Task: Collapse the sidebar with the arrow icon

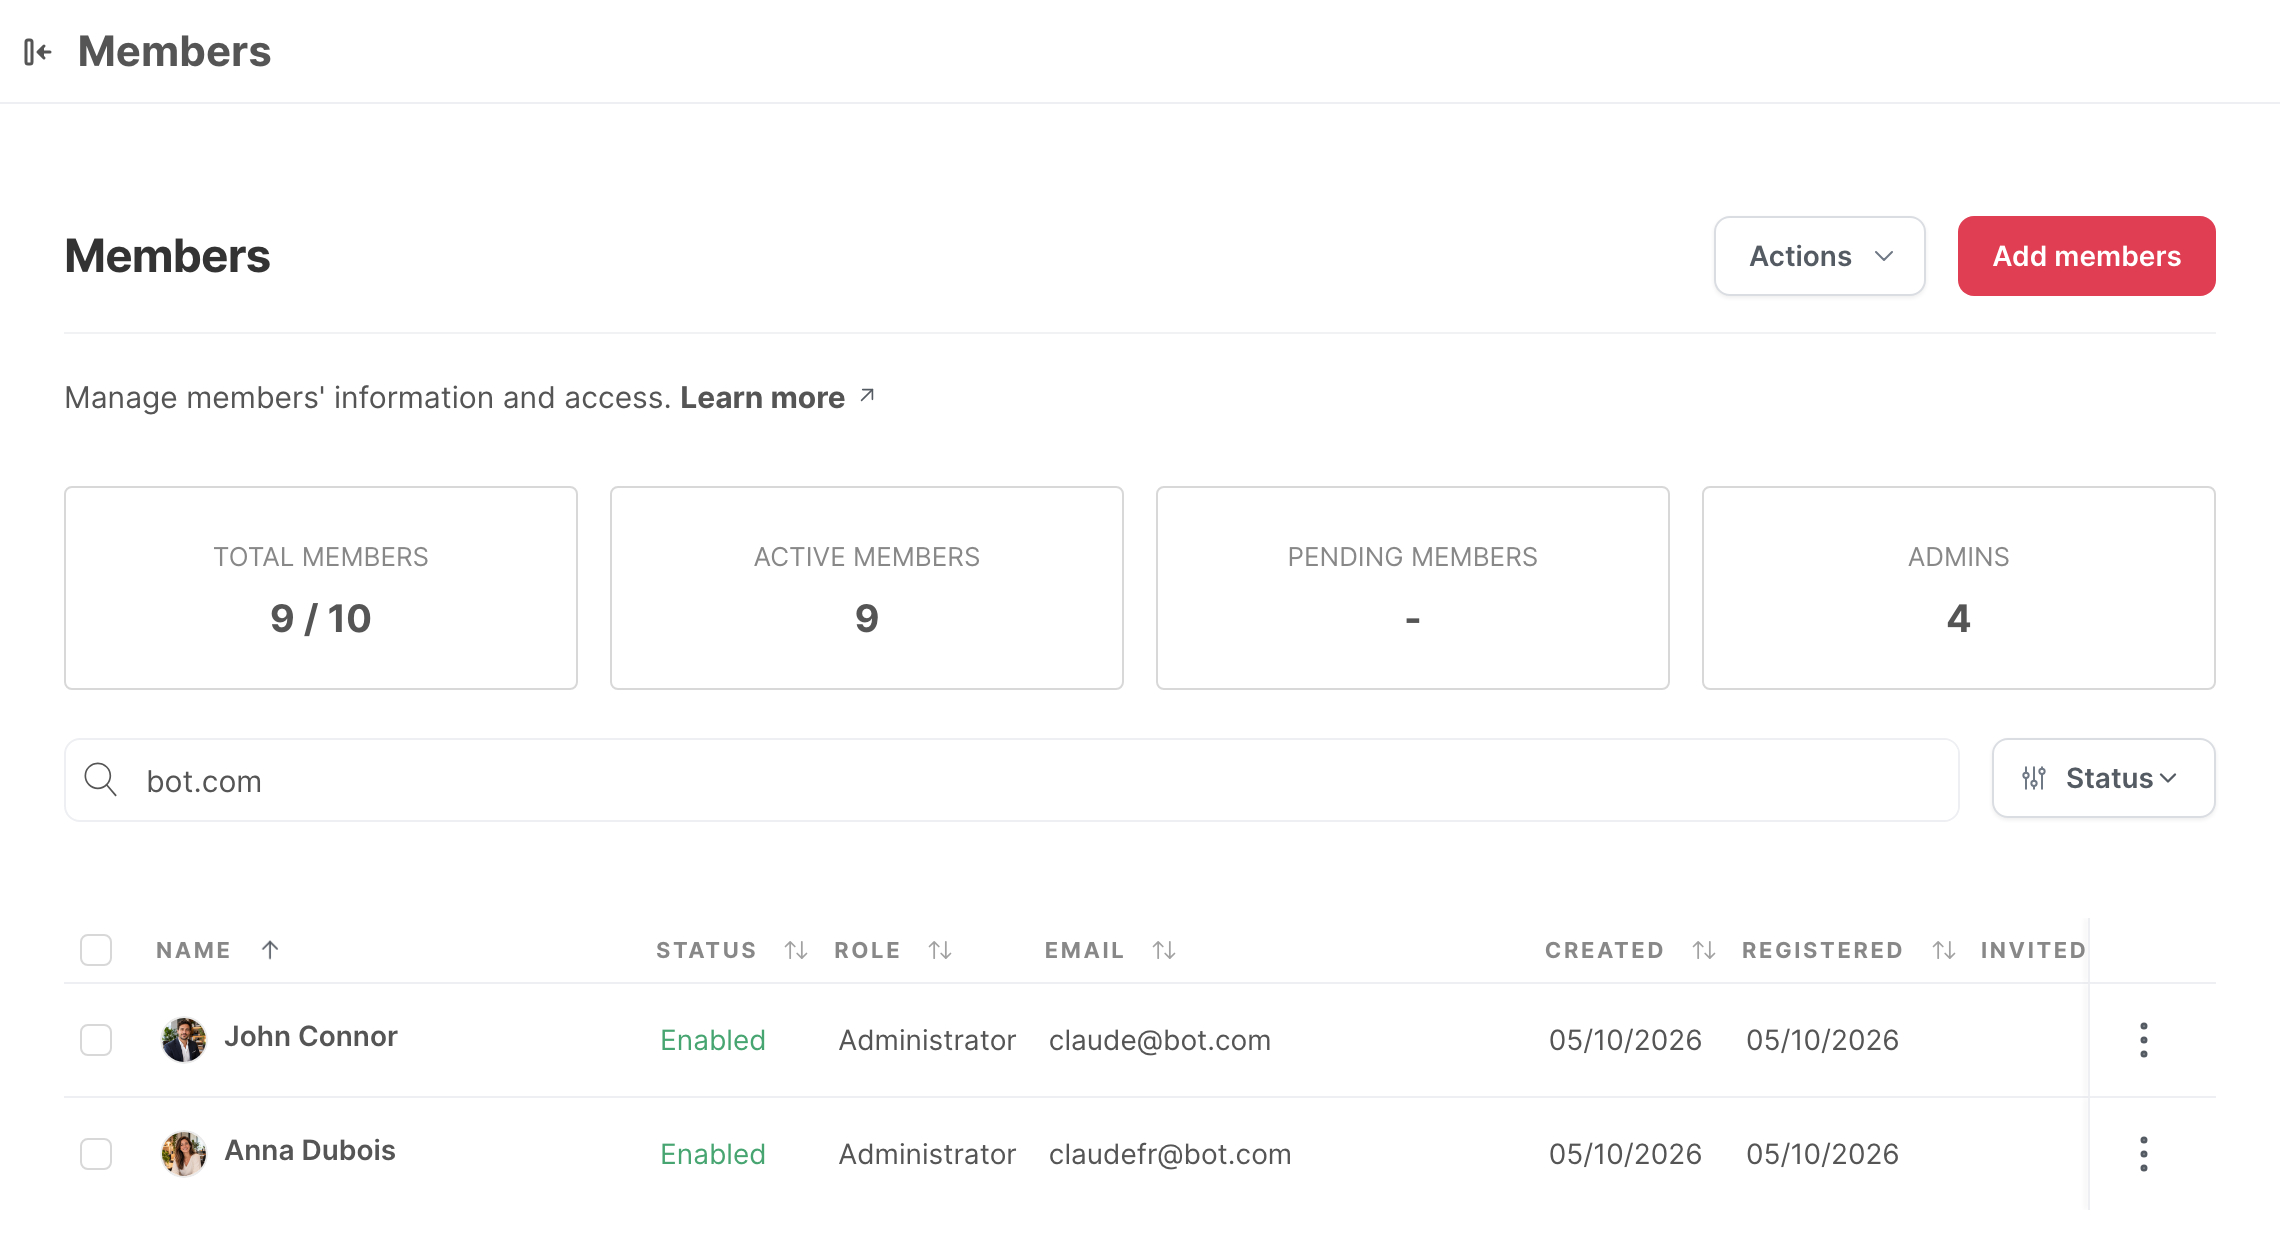Action: [x=38, y=51]
